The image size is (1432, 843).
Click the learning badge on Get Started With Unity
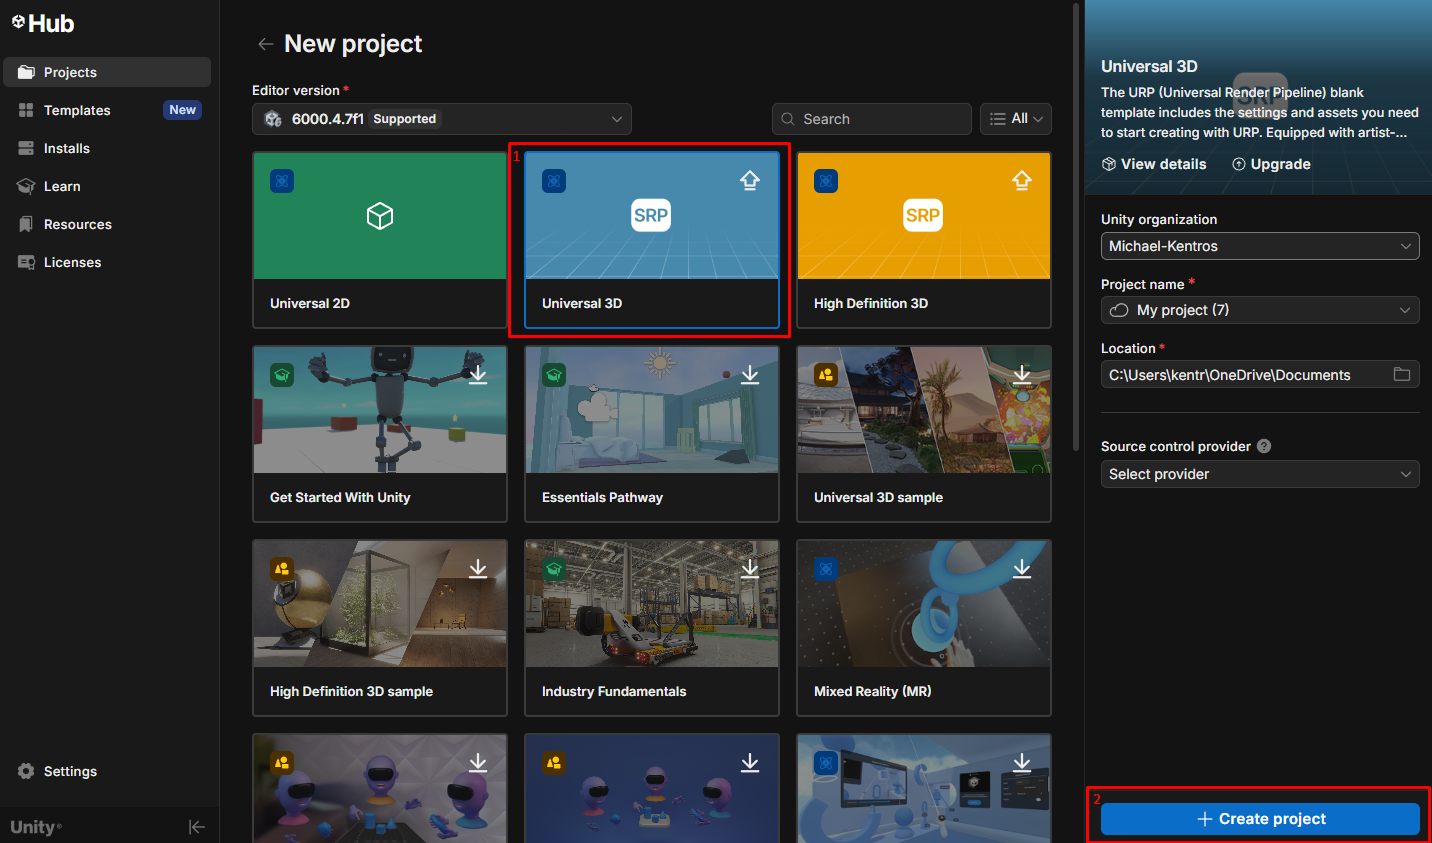282,375
